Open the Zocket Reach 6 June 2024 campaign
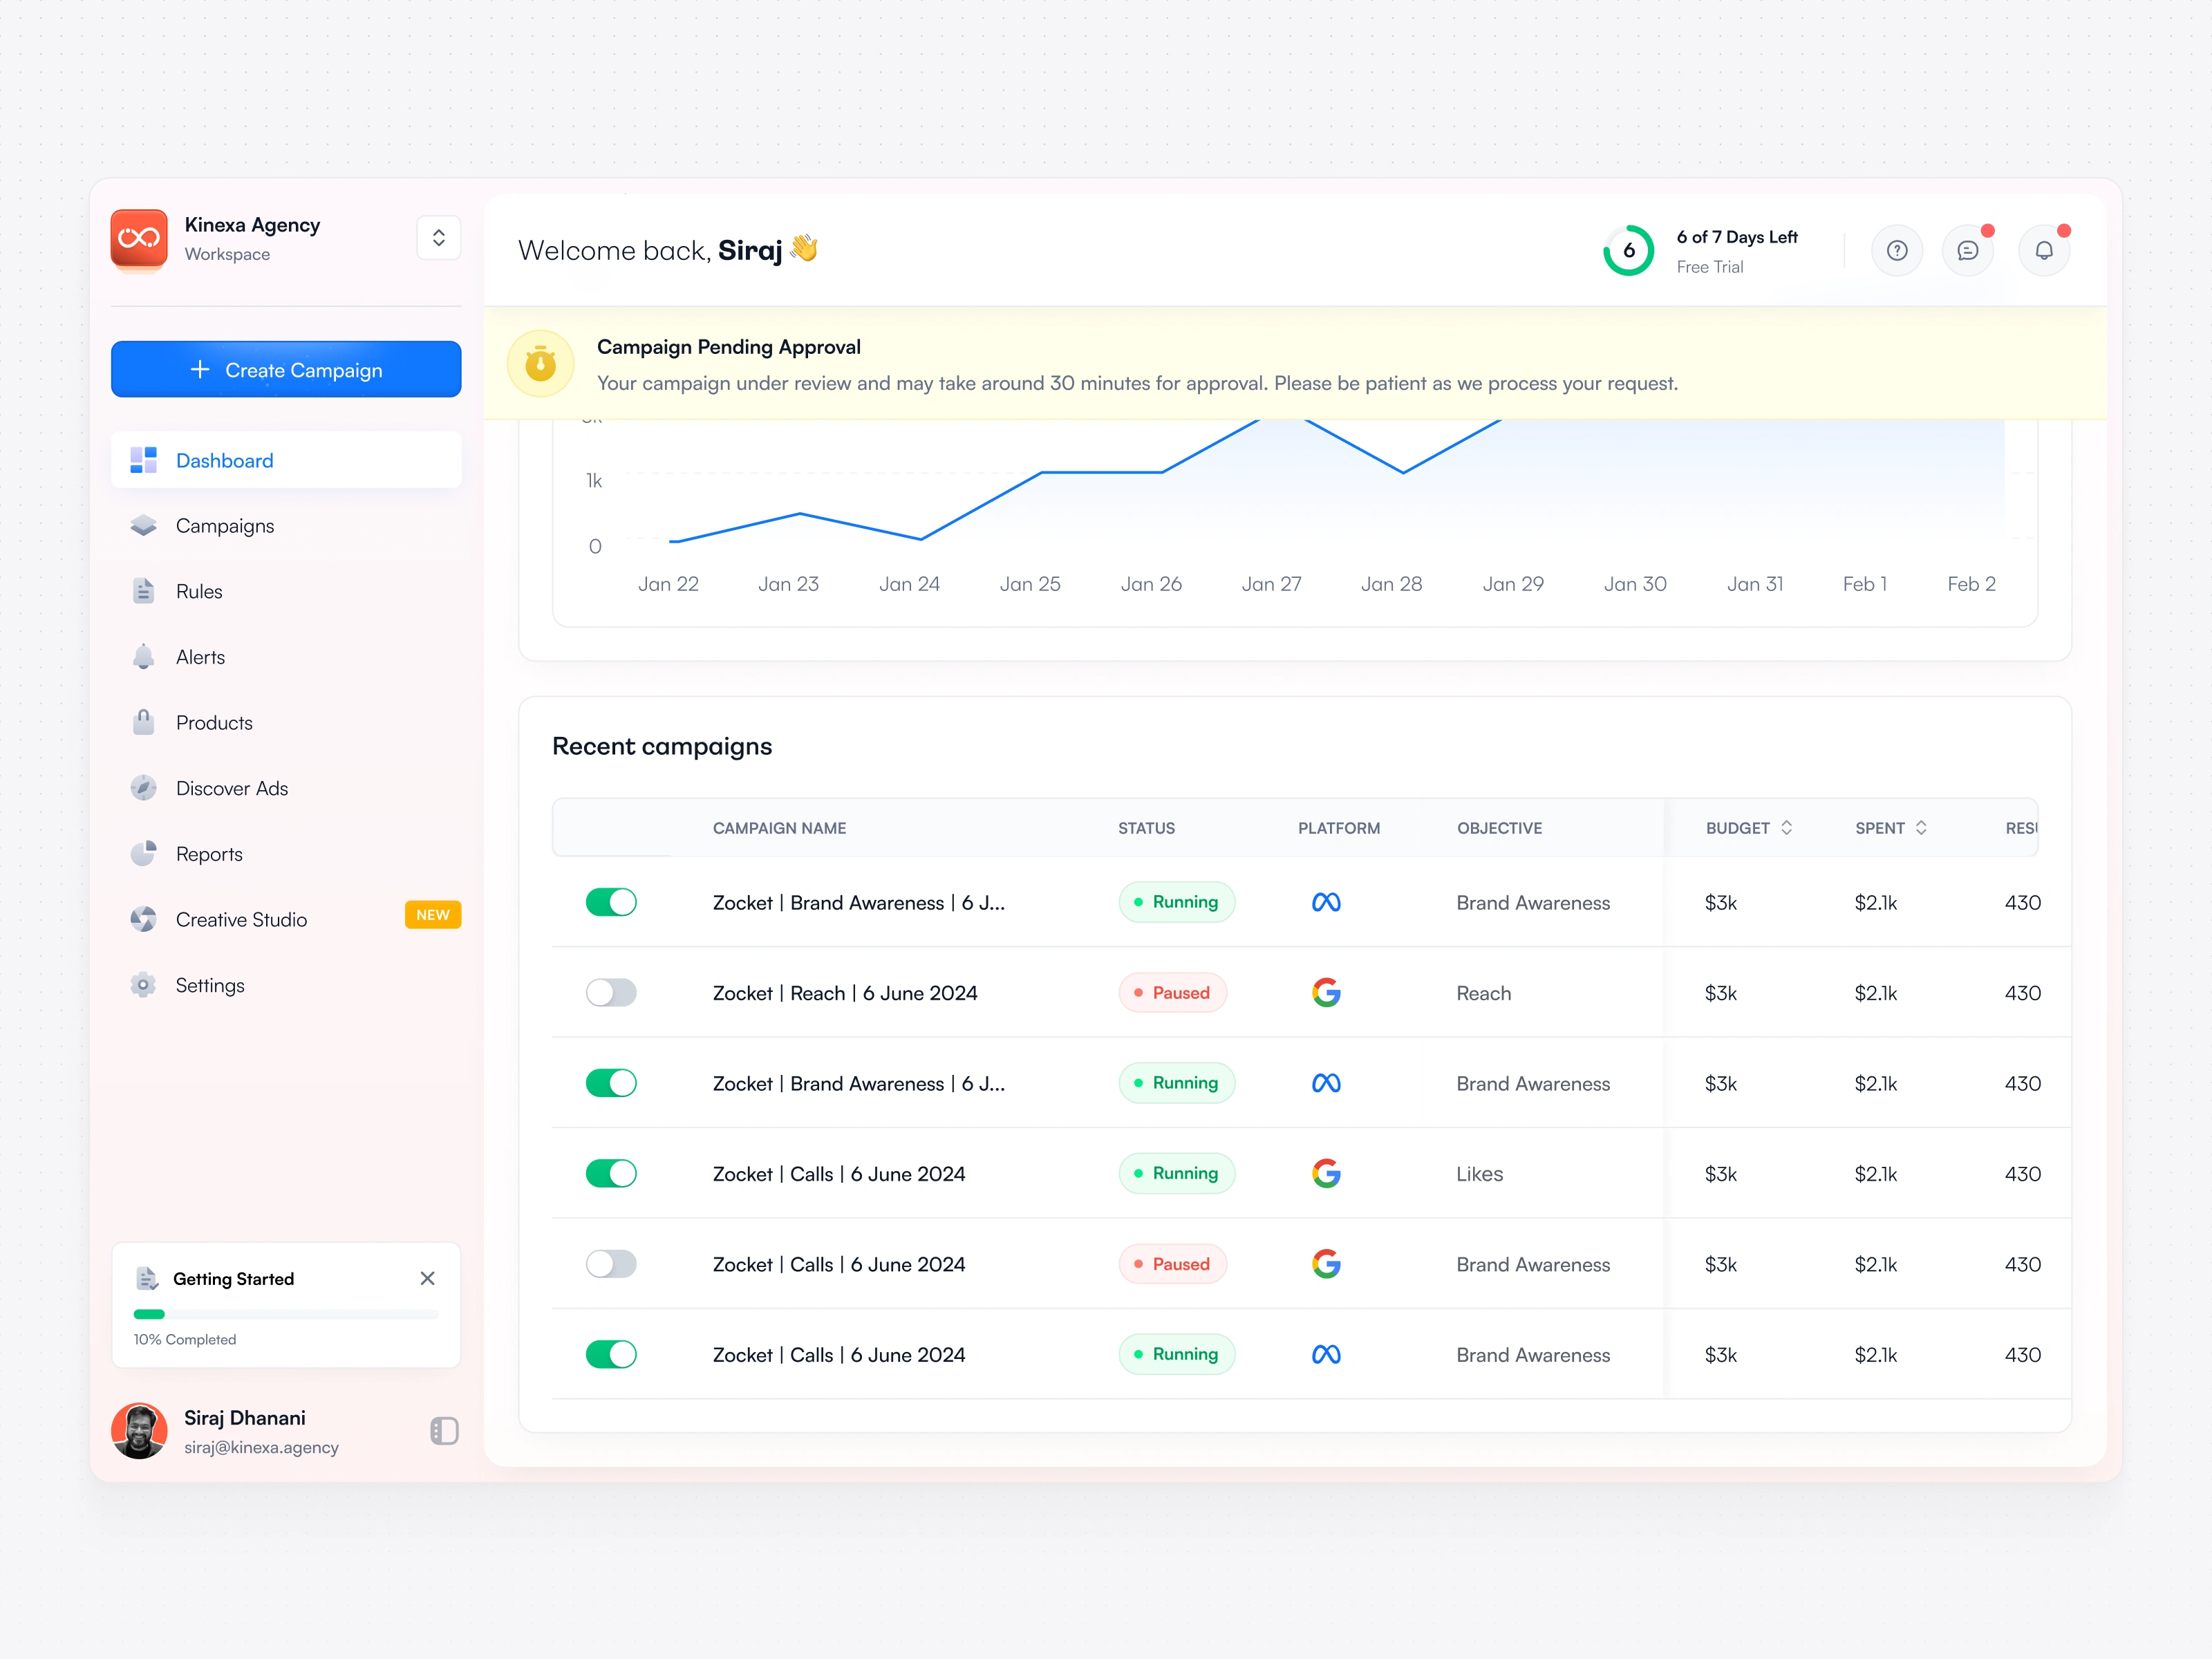Image resolution: width=2212 pixels, height=1659 pixels. [844, 993]
